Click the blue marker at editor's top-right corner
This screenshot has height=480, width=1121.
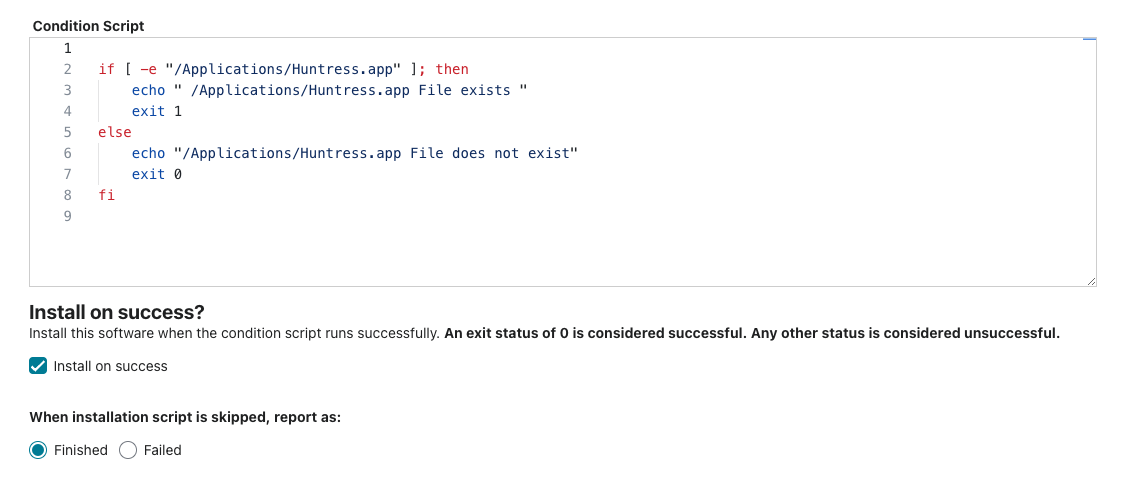1090,39
